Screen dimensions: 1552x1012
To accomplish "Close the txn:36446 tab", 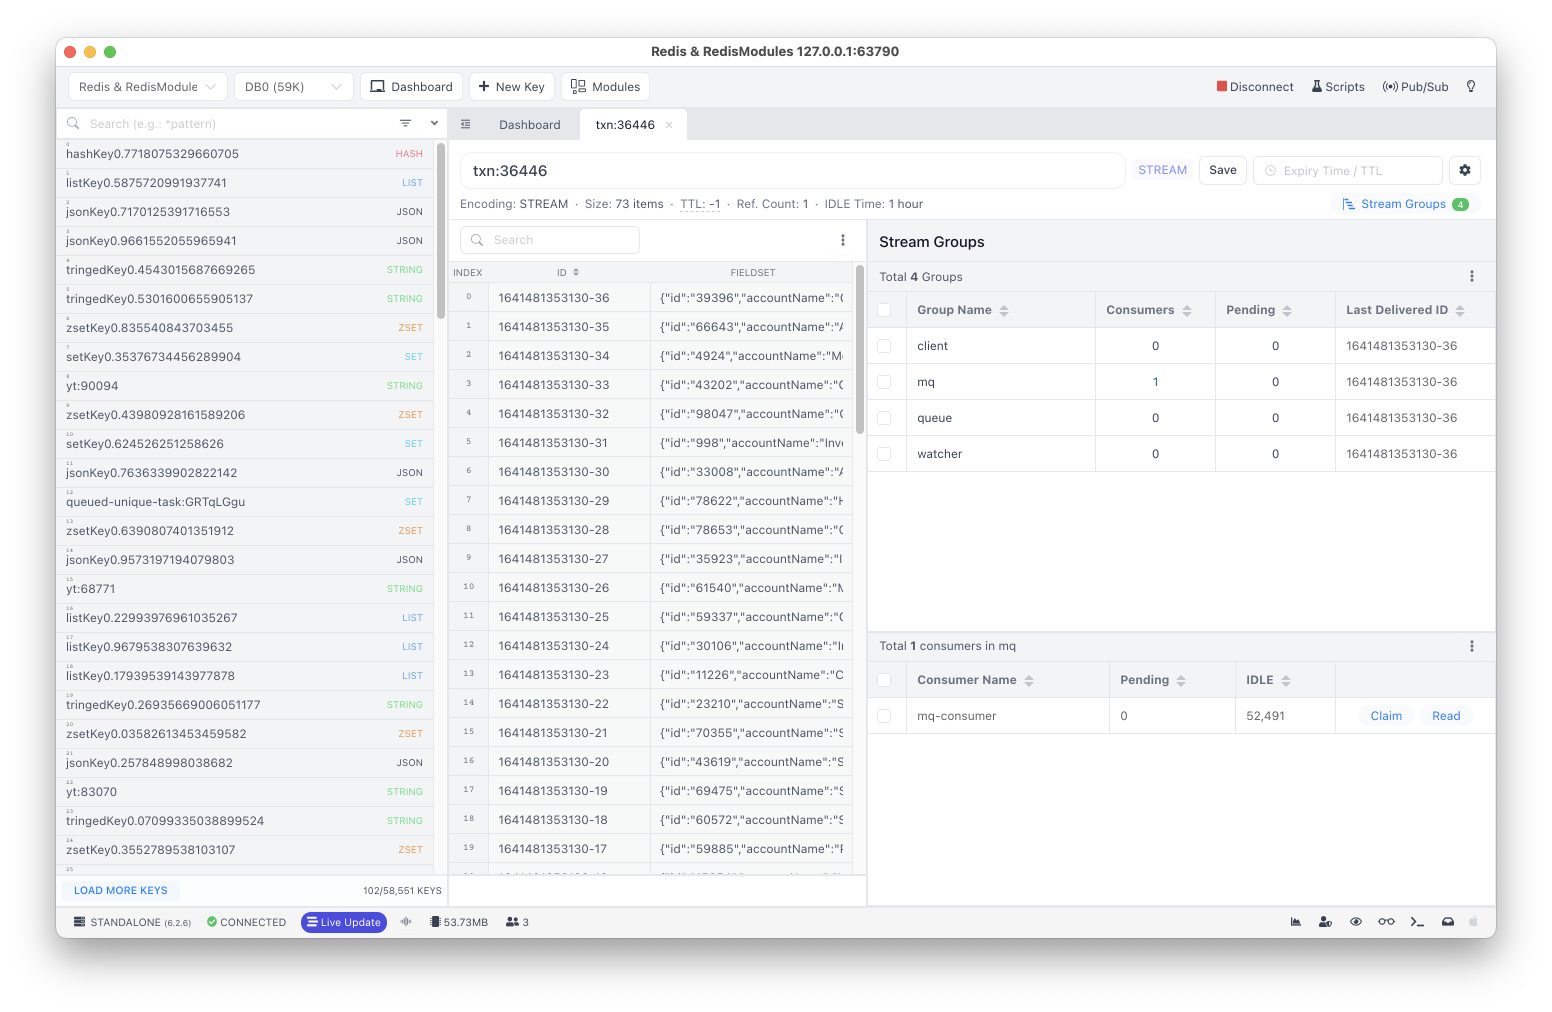I will click(x=669, y=125).
